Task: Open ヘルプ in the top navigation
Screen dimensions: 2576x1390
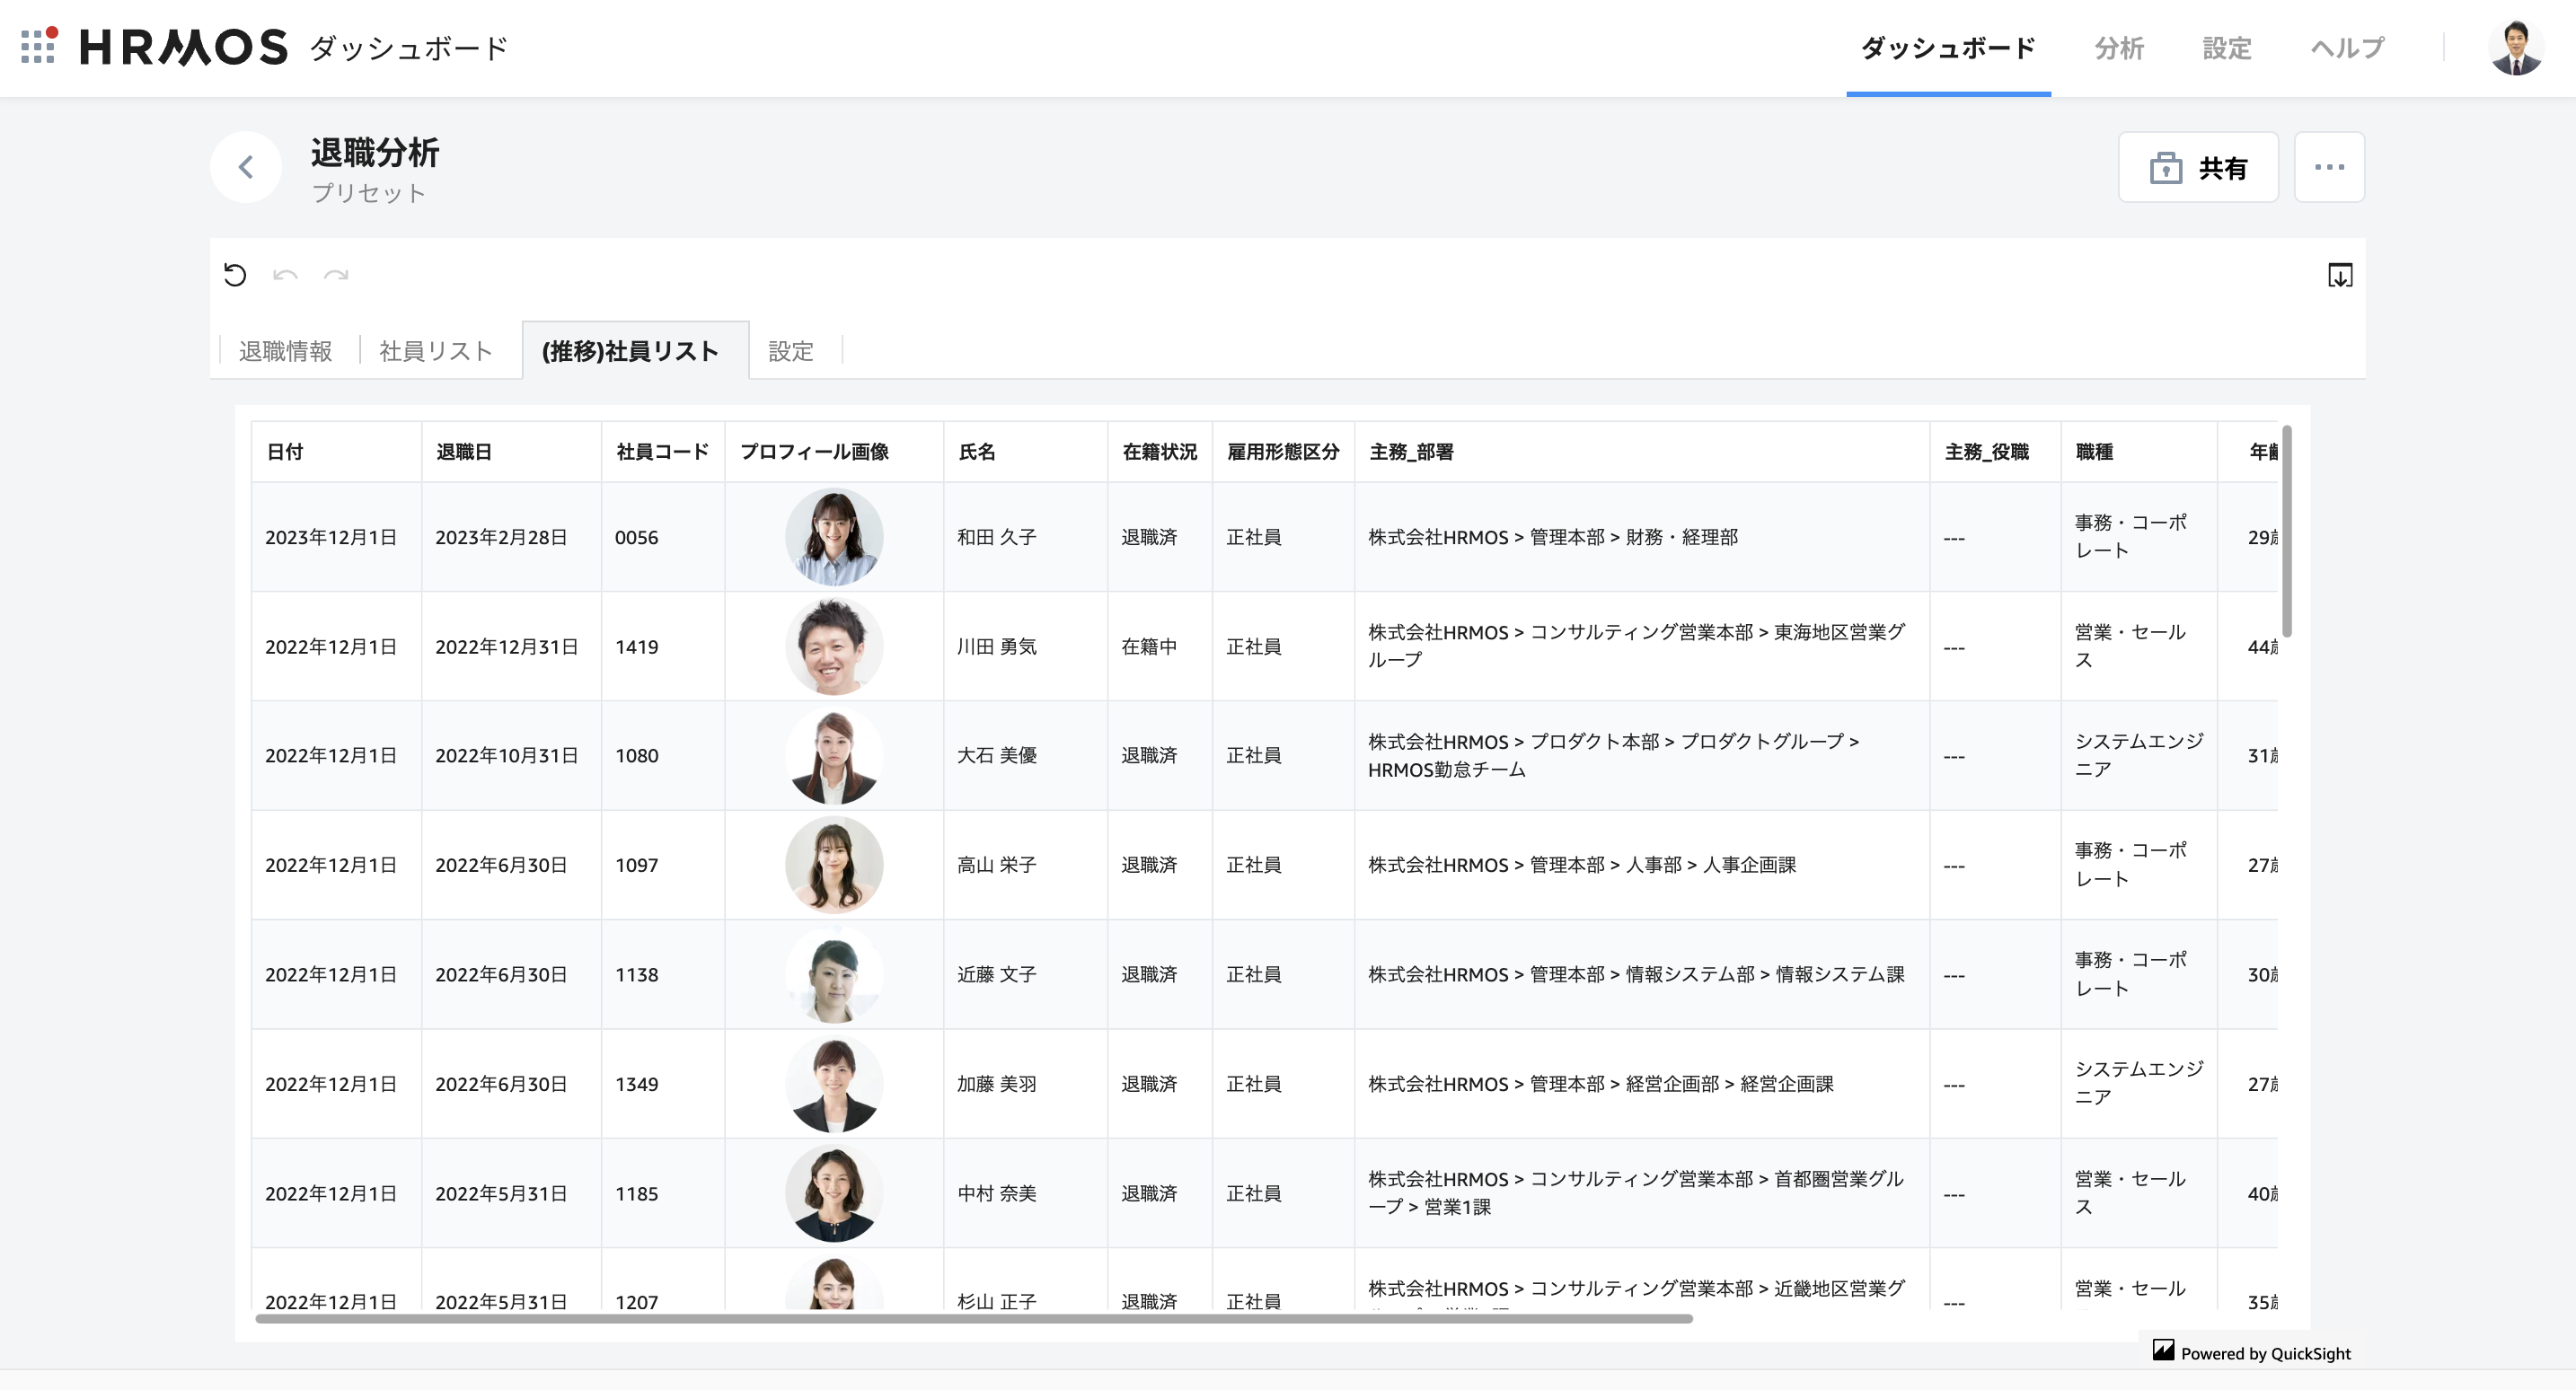Action: [2346, 47]
